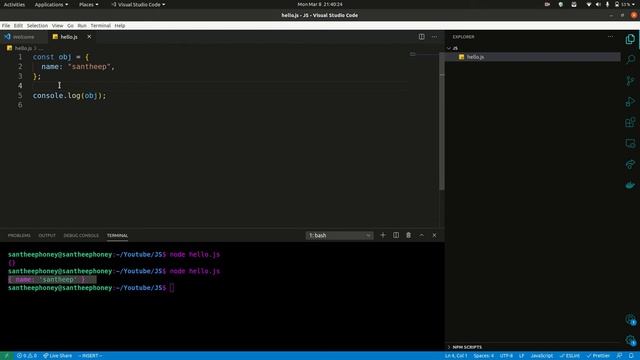Open the Run menu
This screenshot has height=360, width=640.
pos(82,25)
